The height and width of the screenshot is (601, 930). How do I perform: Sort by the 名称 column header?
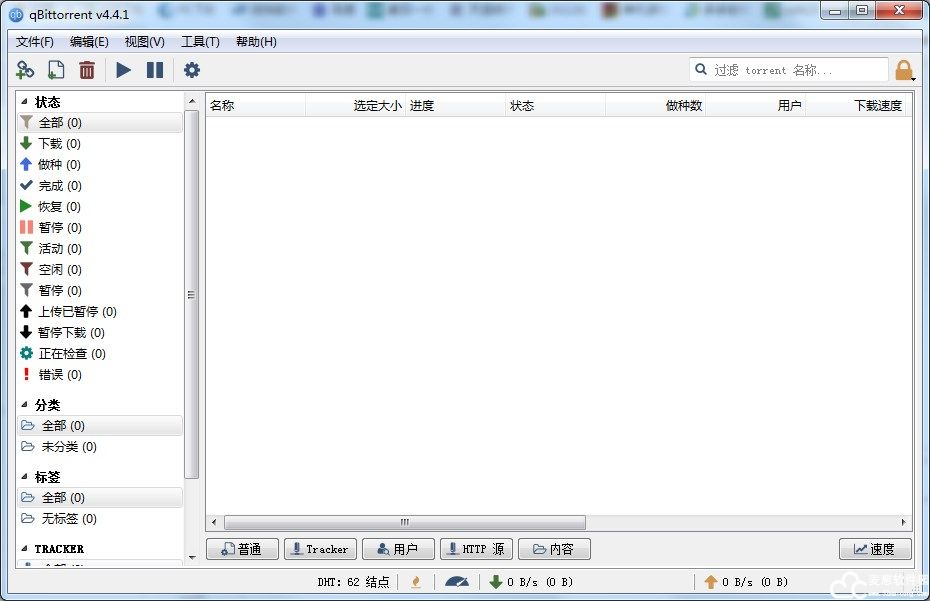point(256,106)
